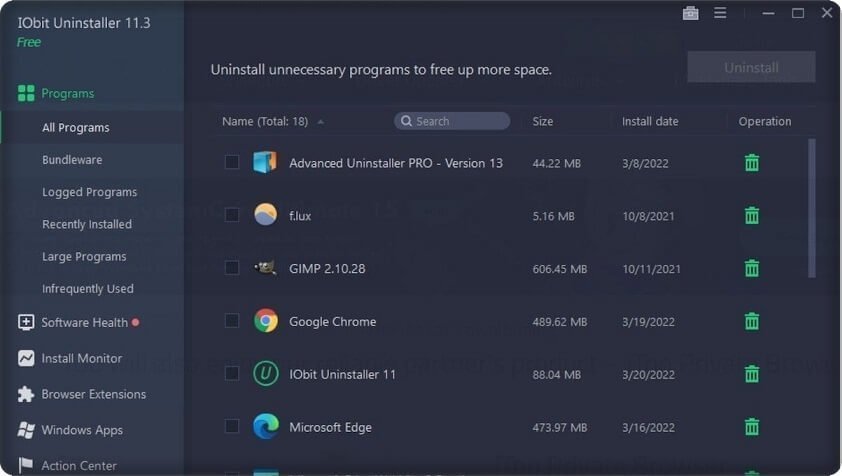The image size is (842, 476).
Task: Open Bundleware category
Action: [x=72, y=160]
